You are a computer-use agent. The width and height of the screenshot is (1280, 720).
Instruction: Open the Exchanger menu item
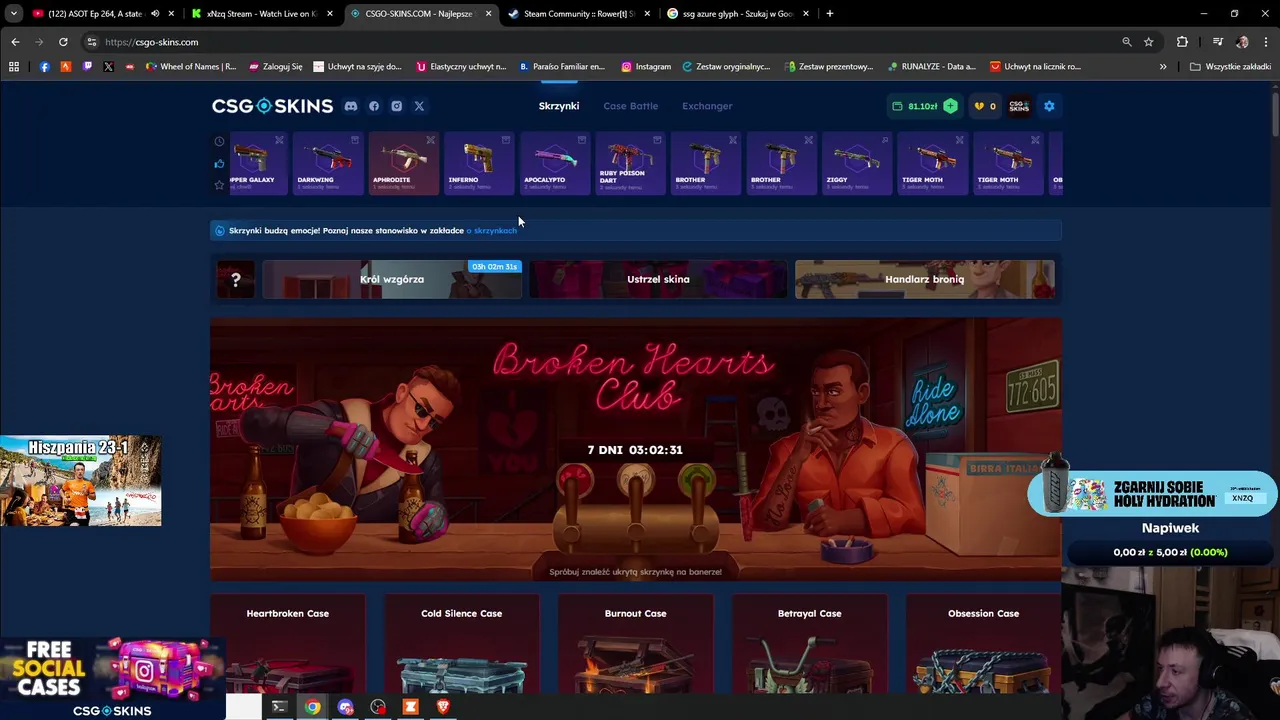707,106
